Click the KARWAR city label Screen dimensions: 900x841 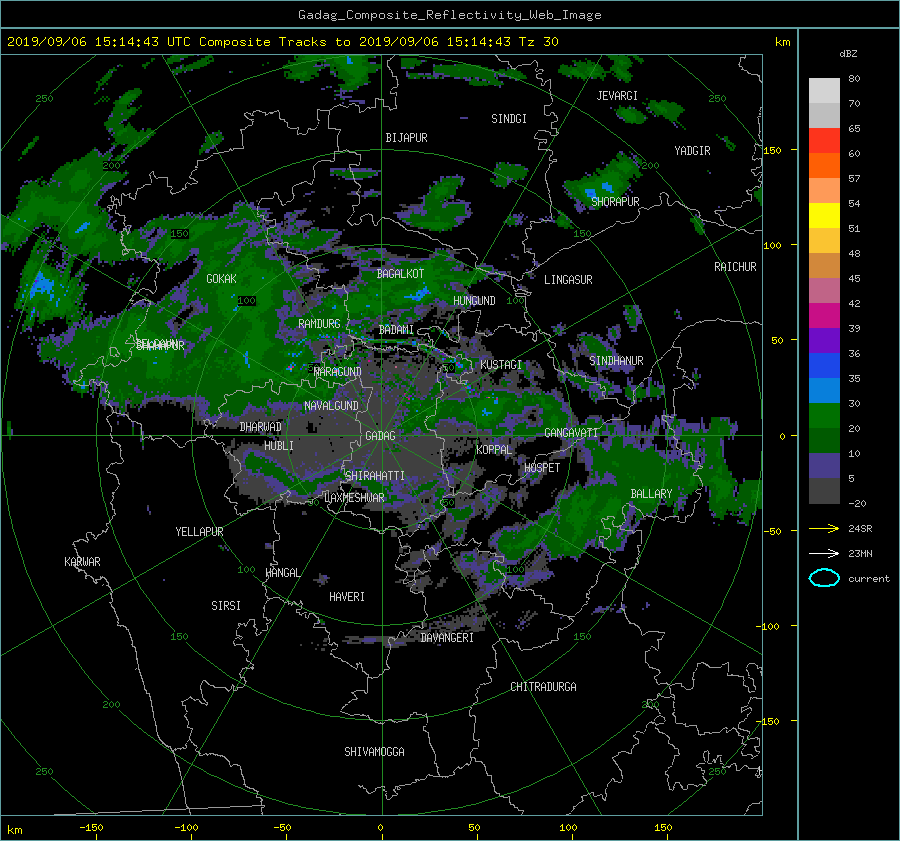tap(82, 561)
